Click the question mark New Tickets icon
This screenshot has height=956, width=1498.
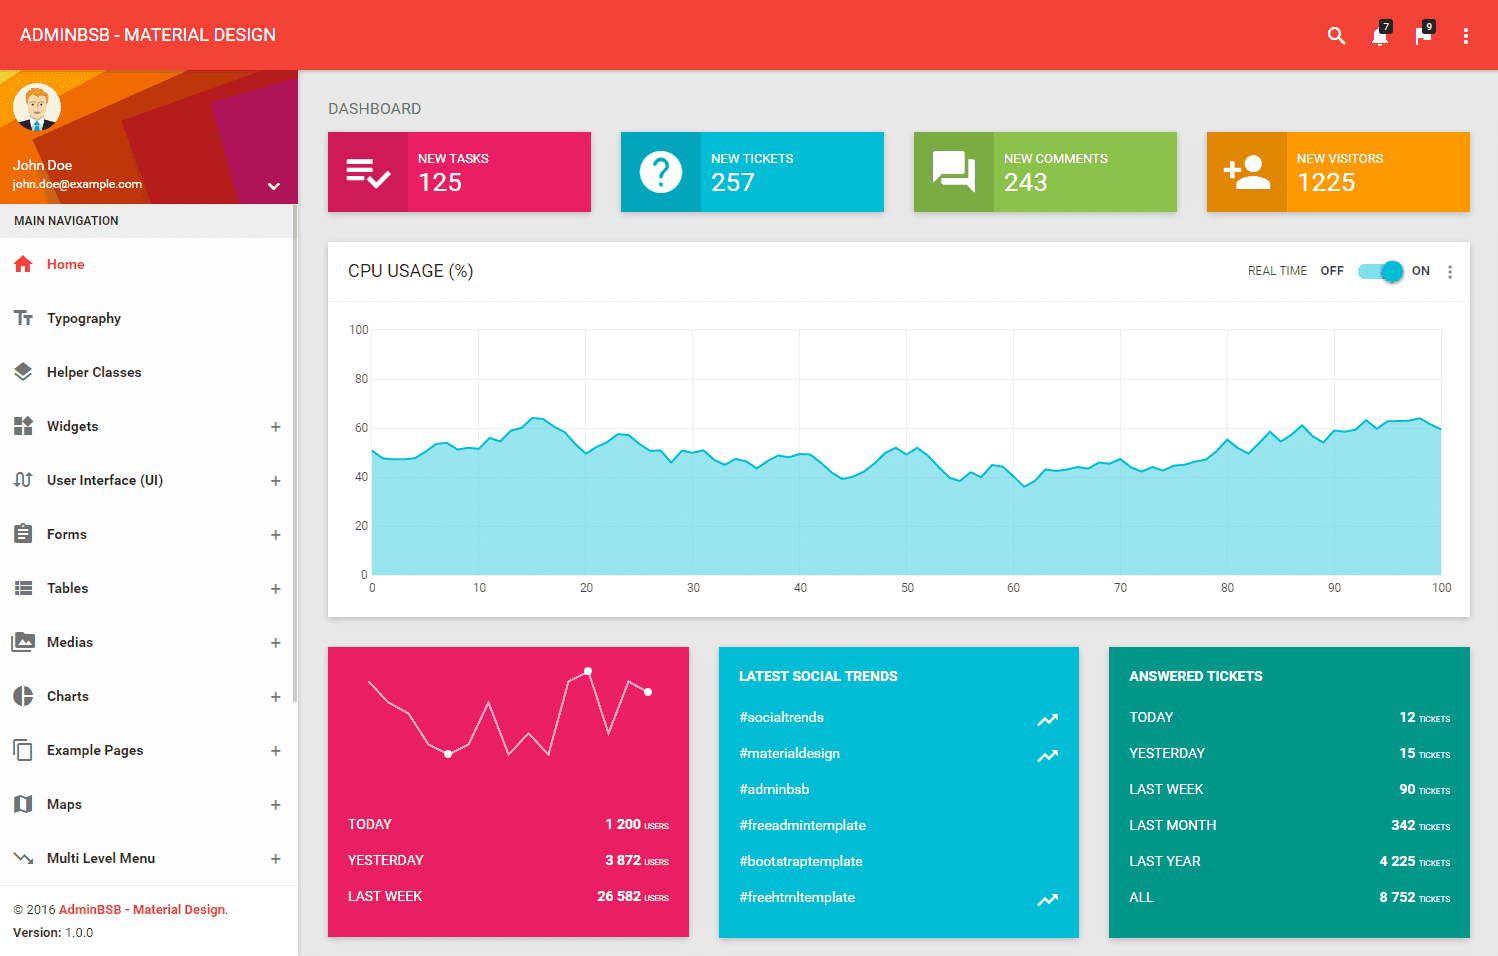(661, 171)
